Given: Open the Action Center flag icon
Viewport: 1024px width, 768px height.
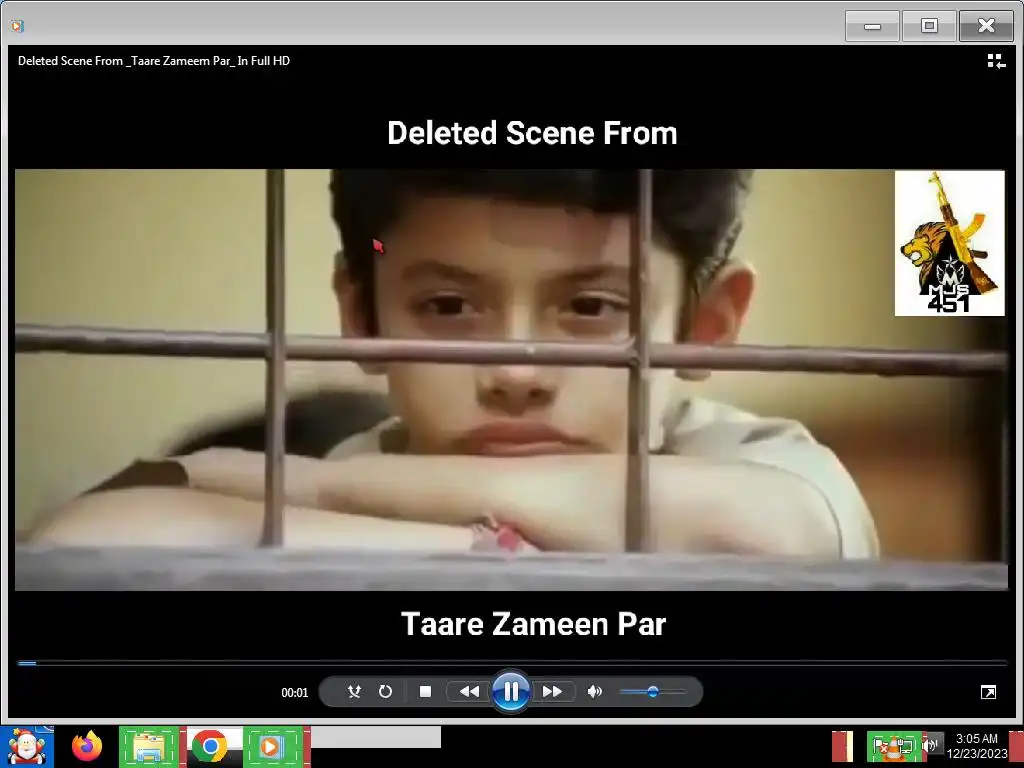Looking at the screenshot, I should tap(882, 747).
